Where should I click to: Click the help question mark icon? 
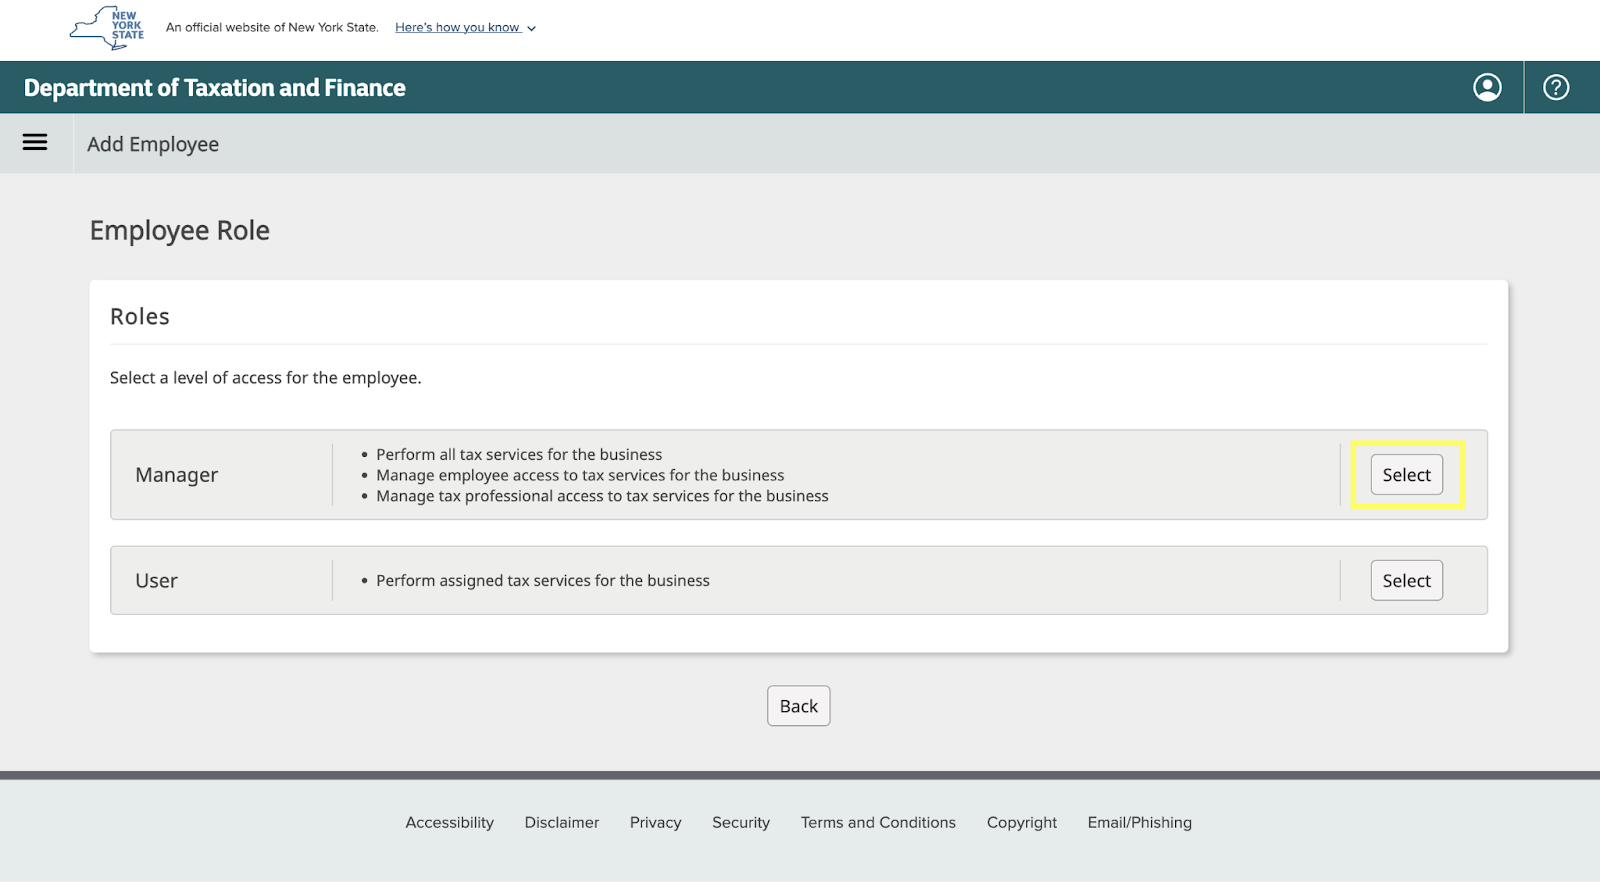1556,88
